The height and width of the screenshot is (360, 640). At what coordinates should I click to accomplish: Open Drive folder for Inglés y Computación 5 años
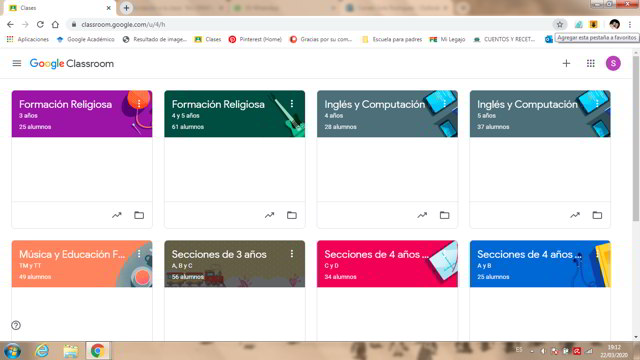click(x=597, y=215)
